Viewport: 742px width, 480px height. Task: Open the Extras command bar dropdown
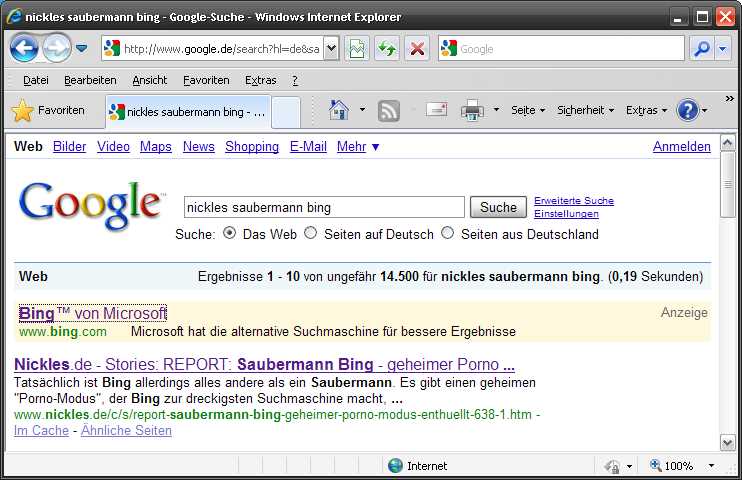pos(646,110)
